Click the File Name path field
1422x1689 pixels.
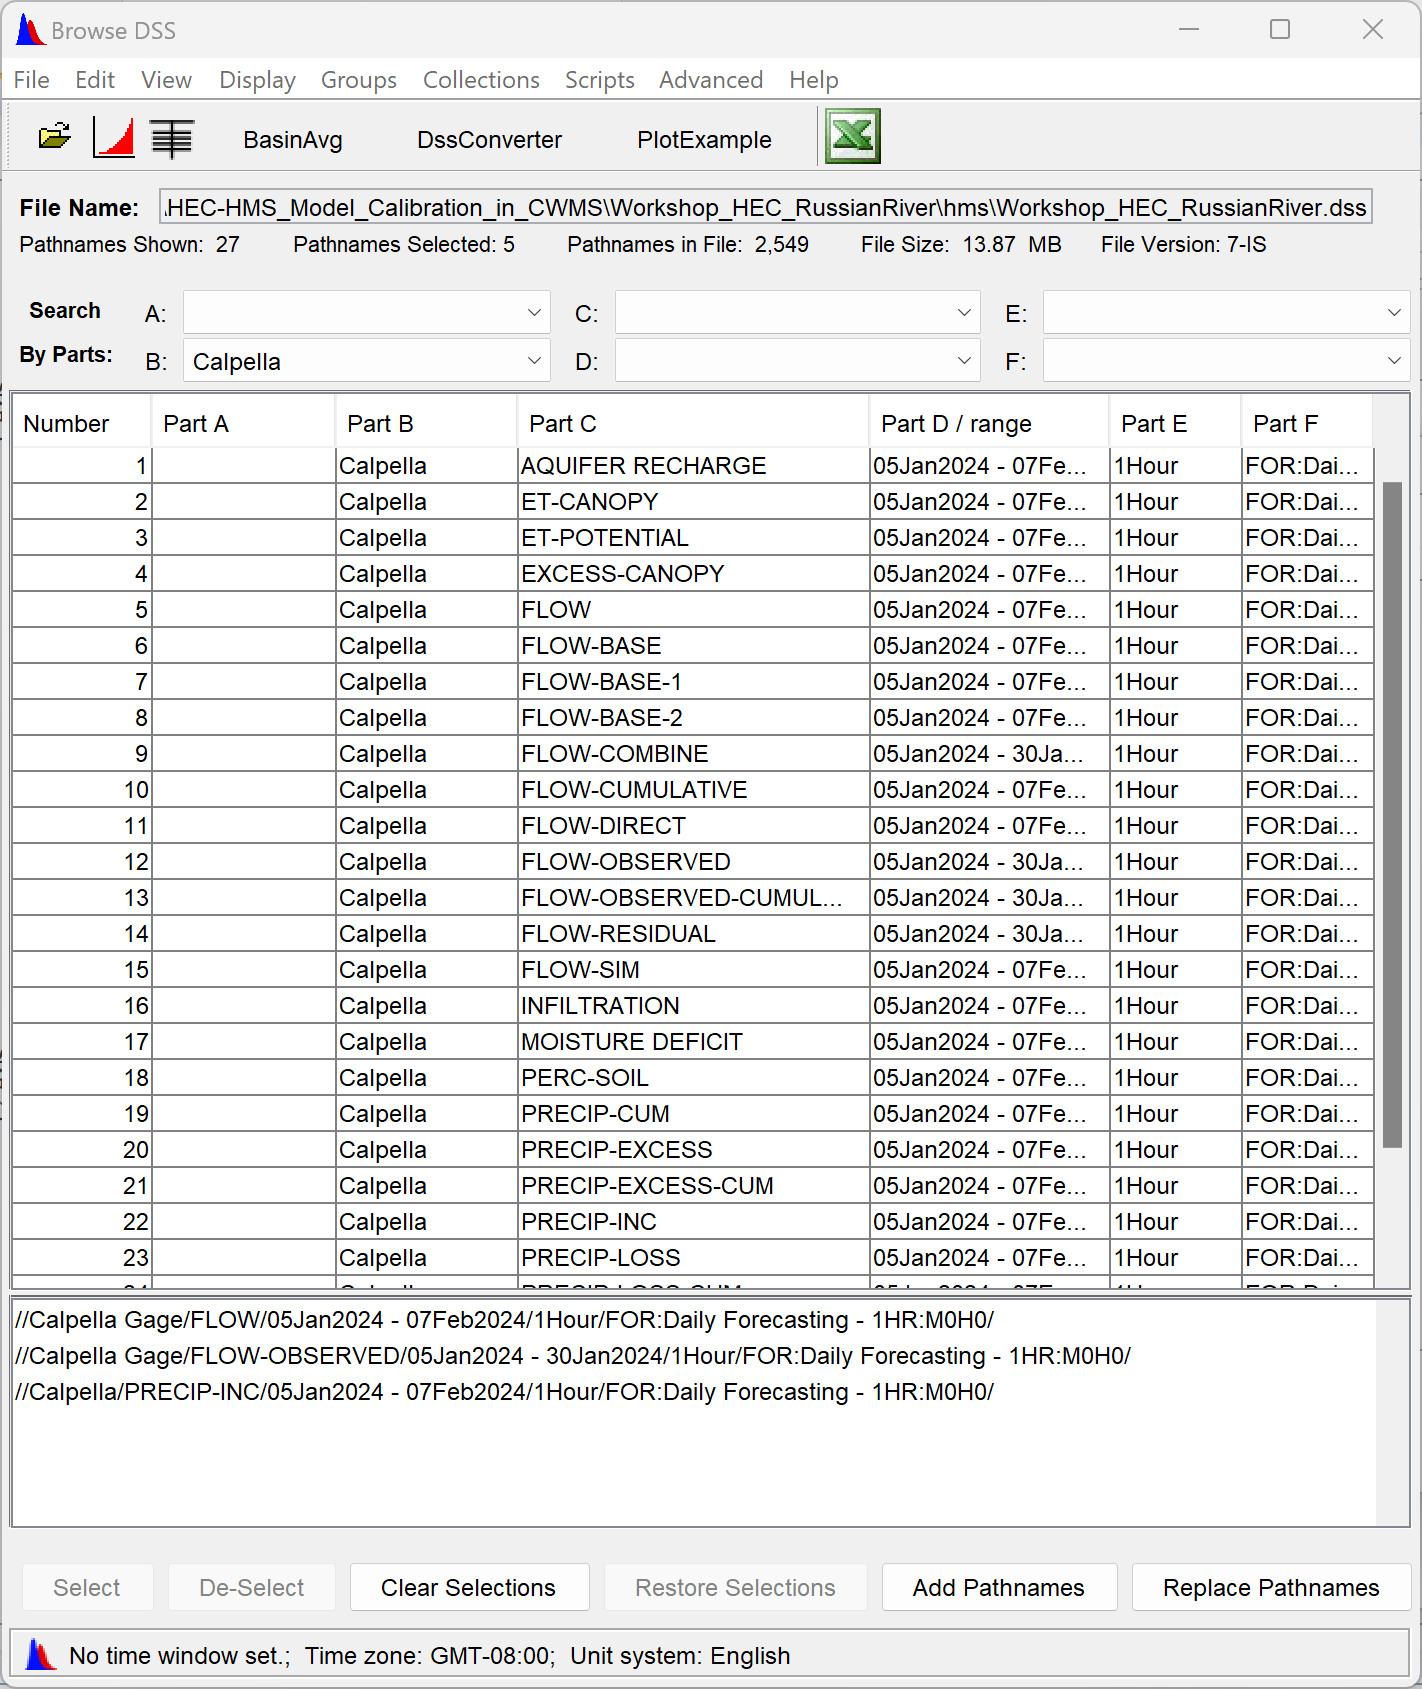(x=766, y=207)
